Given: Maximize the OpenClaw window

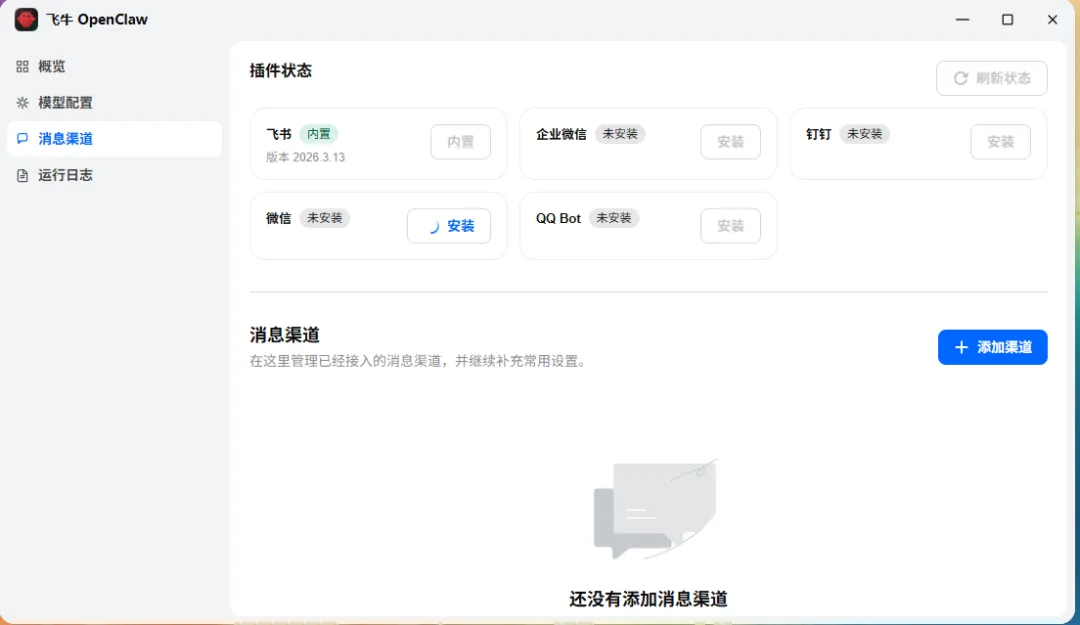Looking at the screenshot, I should (1007, 19).
